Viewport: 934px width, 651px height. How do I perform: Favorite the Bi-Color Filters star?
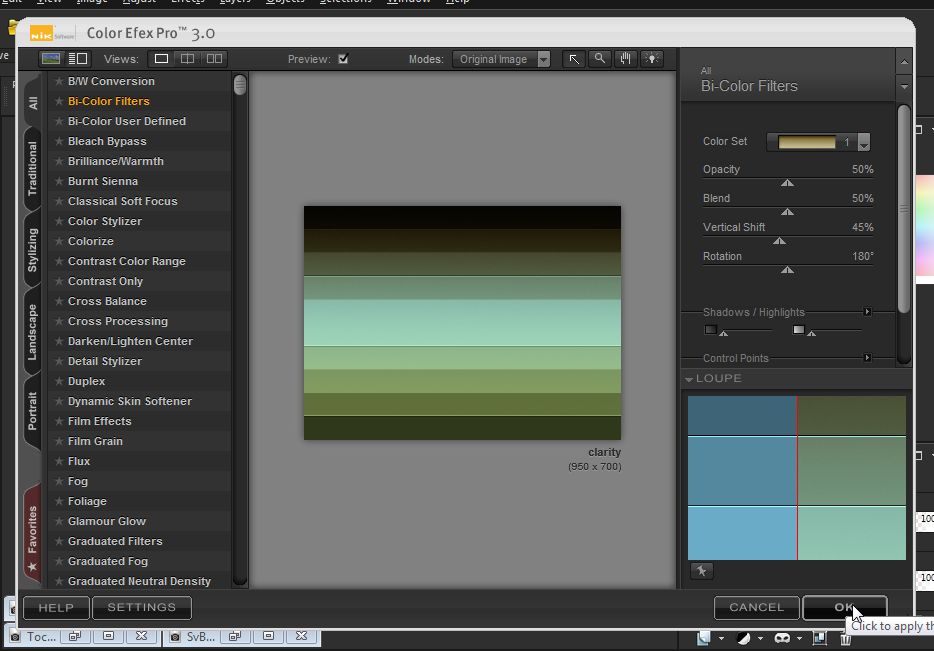pos(59,101)
